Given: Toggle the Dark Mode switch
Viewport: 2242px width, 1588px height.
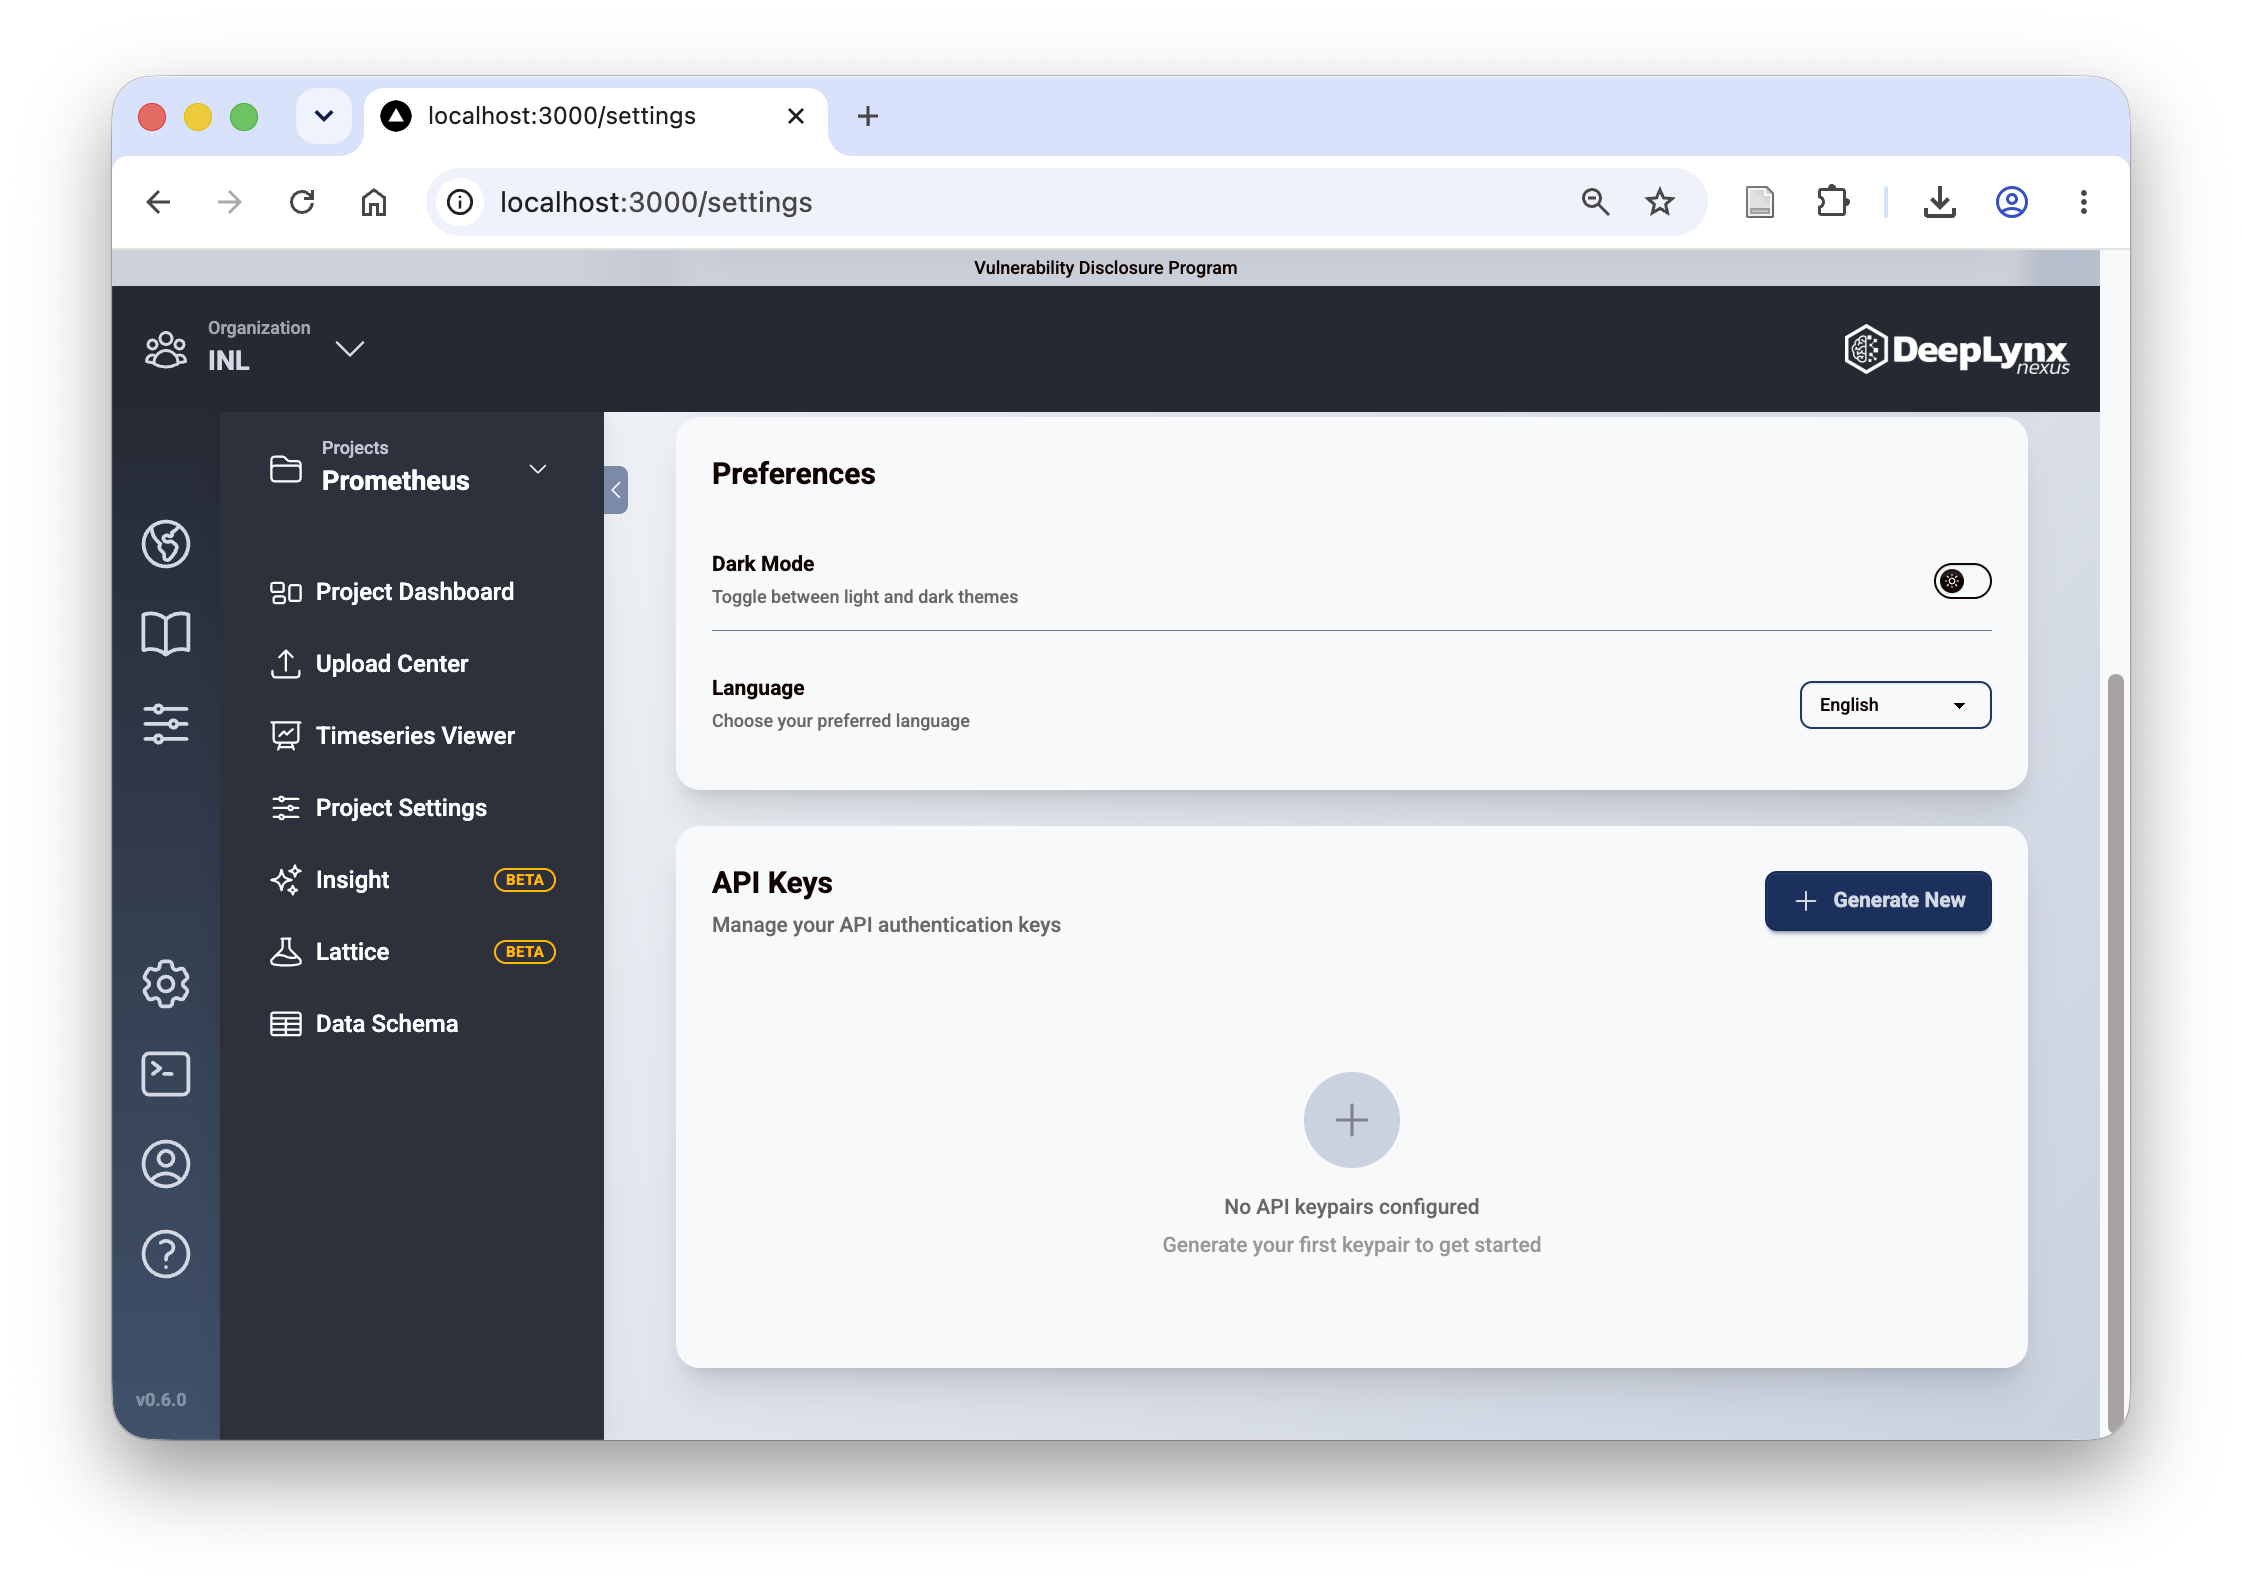Looking at the screenshot, I should coord(1962,581).
